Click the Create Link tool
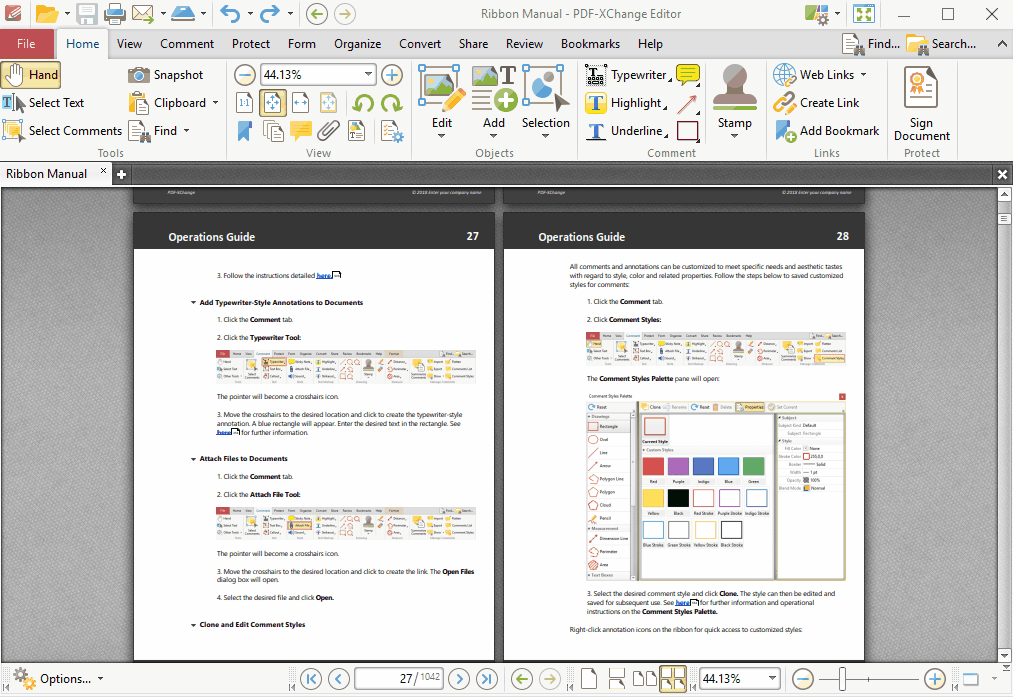Image resolution: width=1013 pixels, height=697 pixels. pos(816,103)
